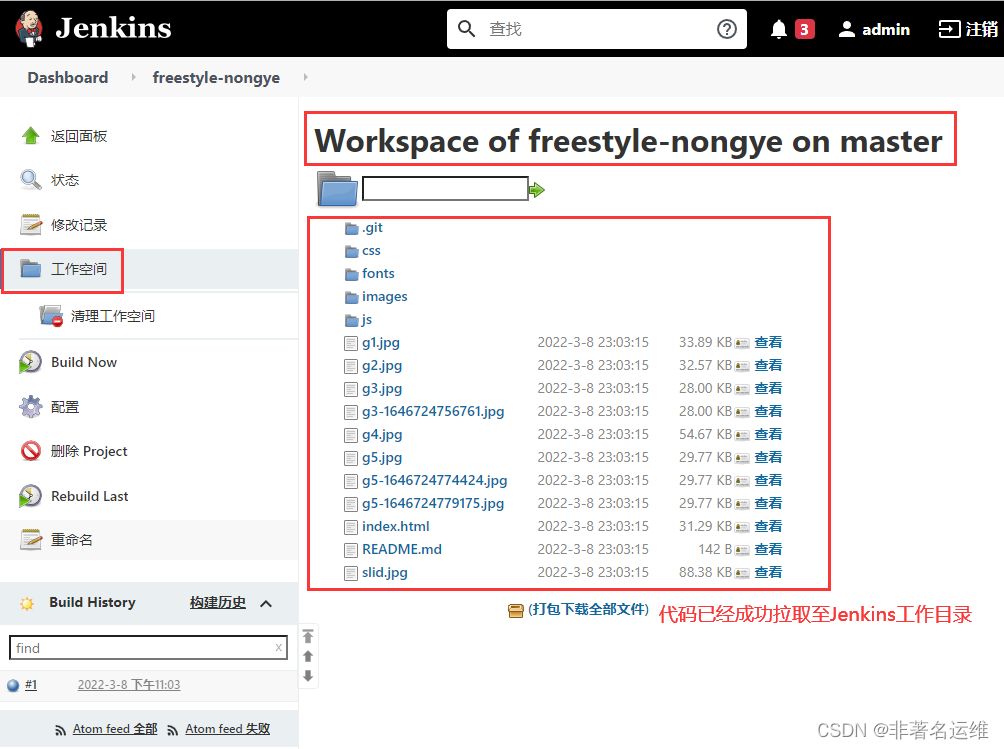Open the g1.jpg file link
Screen dimensions: 1004x749
(x=380, y=342)
